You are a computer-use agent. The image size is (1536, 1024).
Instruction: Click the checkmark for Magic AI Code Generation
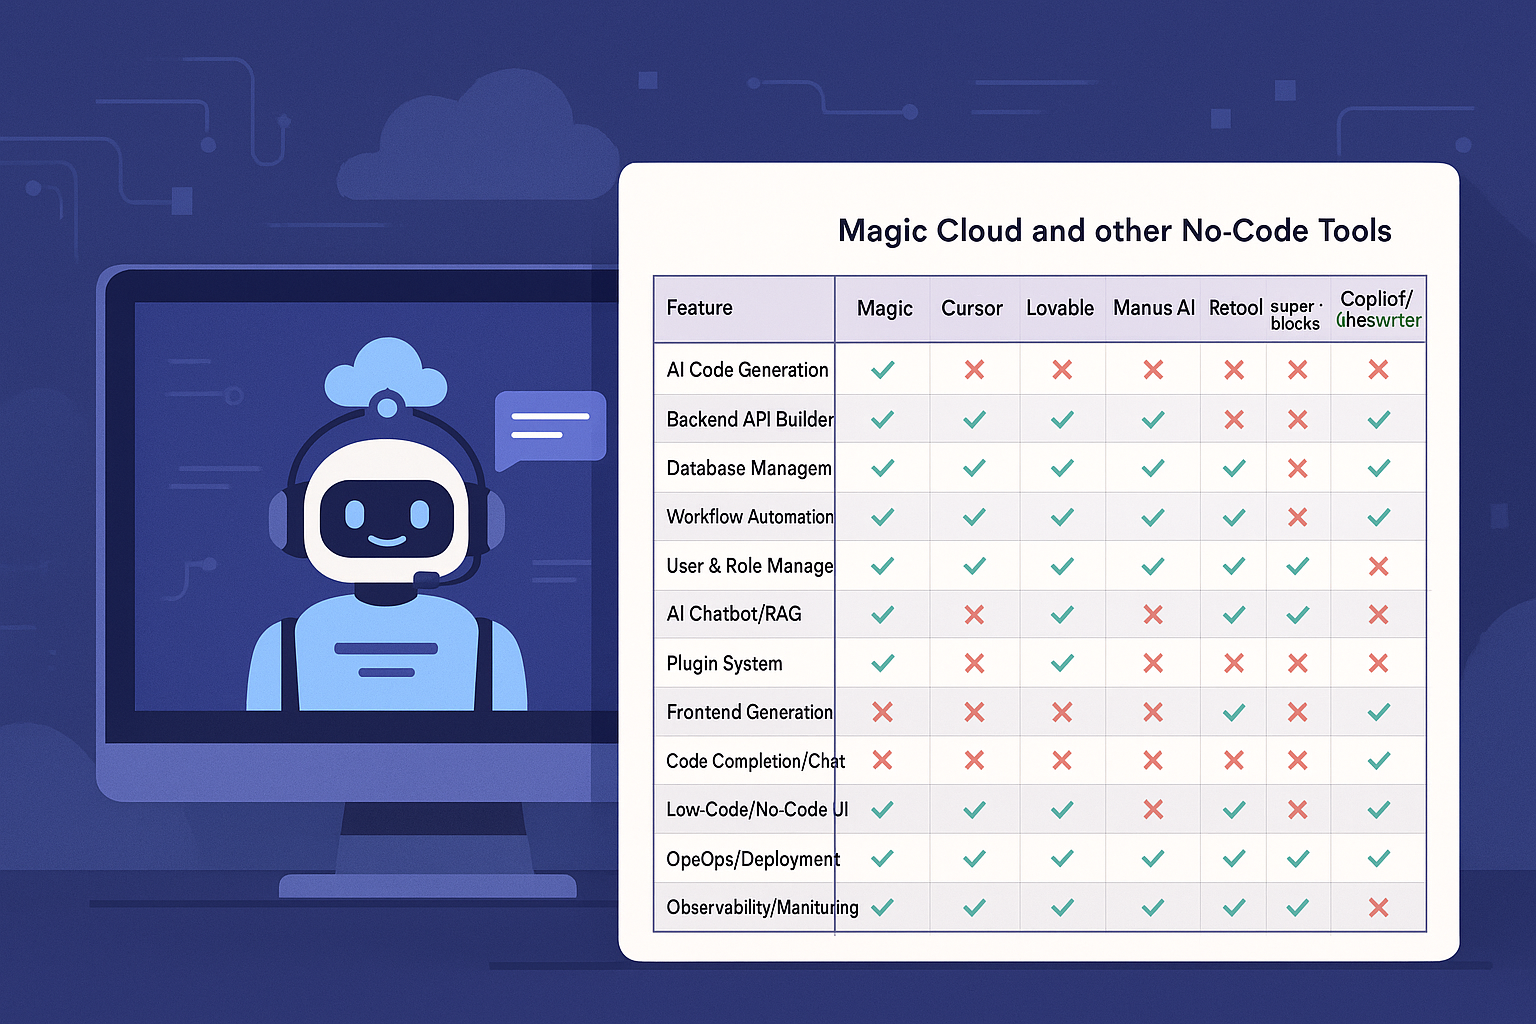882,370
